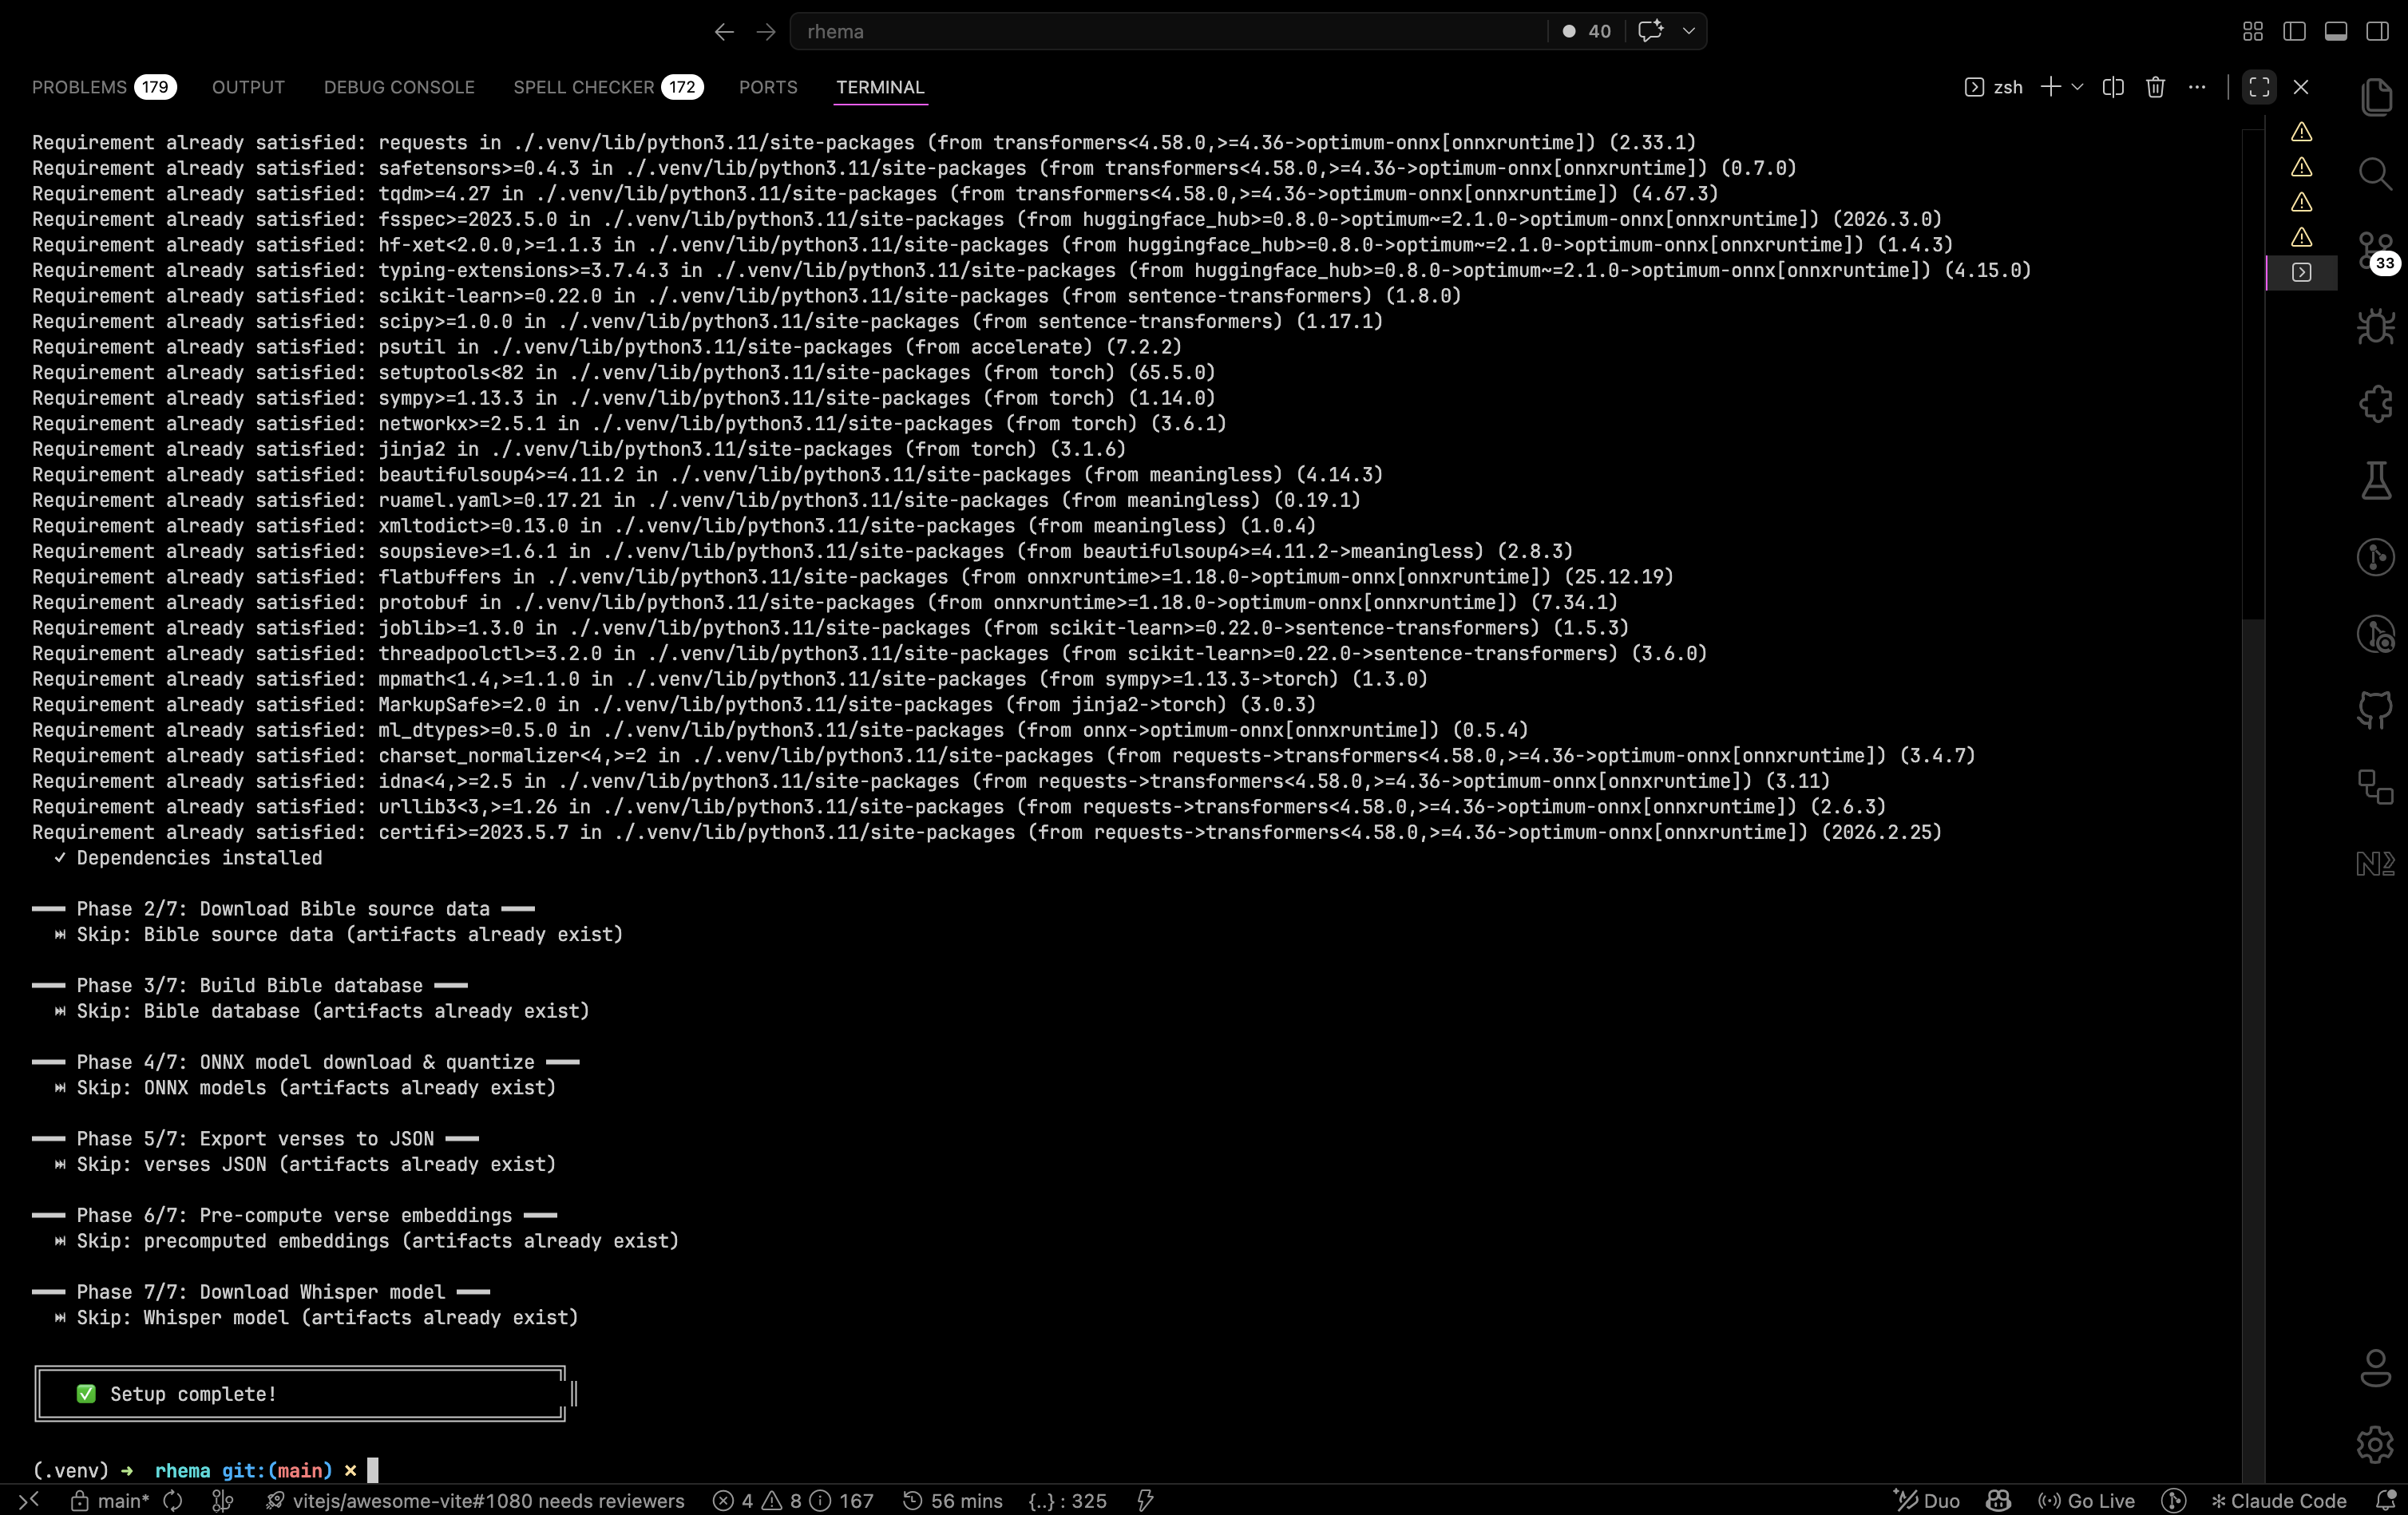Image resolution: width=2408 pixels, height=1515 pixels.
Task: Toggle the bottom panel layout icon
Action: click(2336, 32)
